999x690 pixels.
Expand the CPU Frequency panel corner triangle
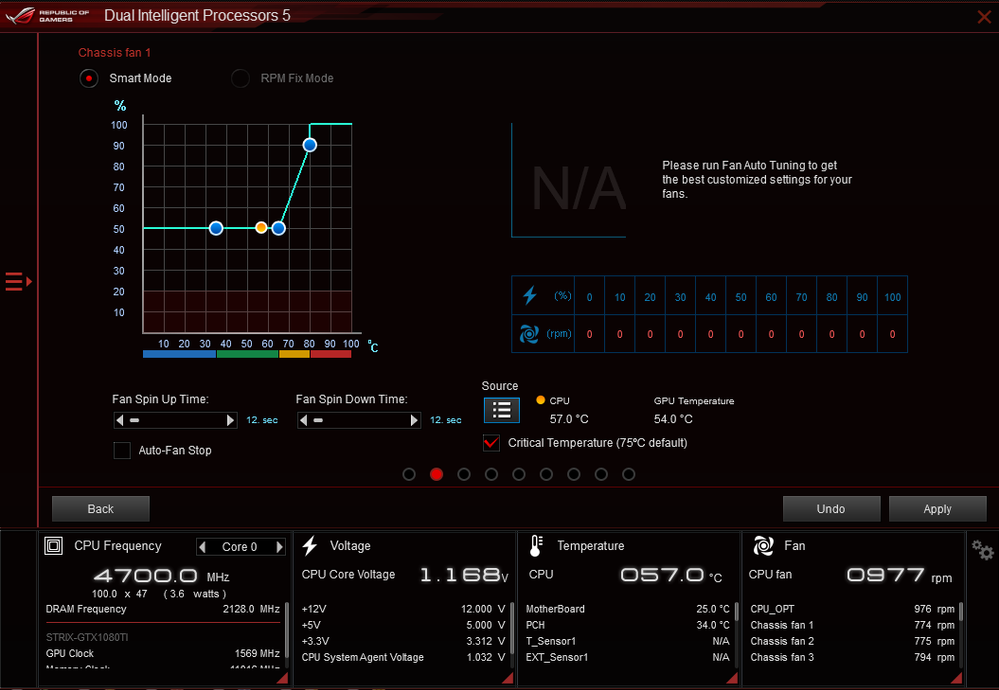click(x=283, y=679)
